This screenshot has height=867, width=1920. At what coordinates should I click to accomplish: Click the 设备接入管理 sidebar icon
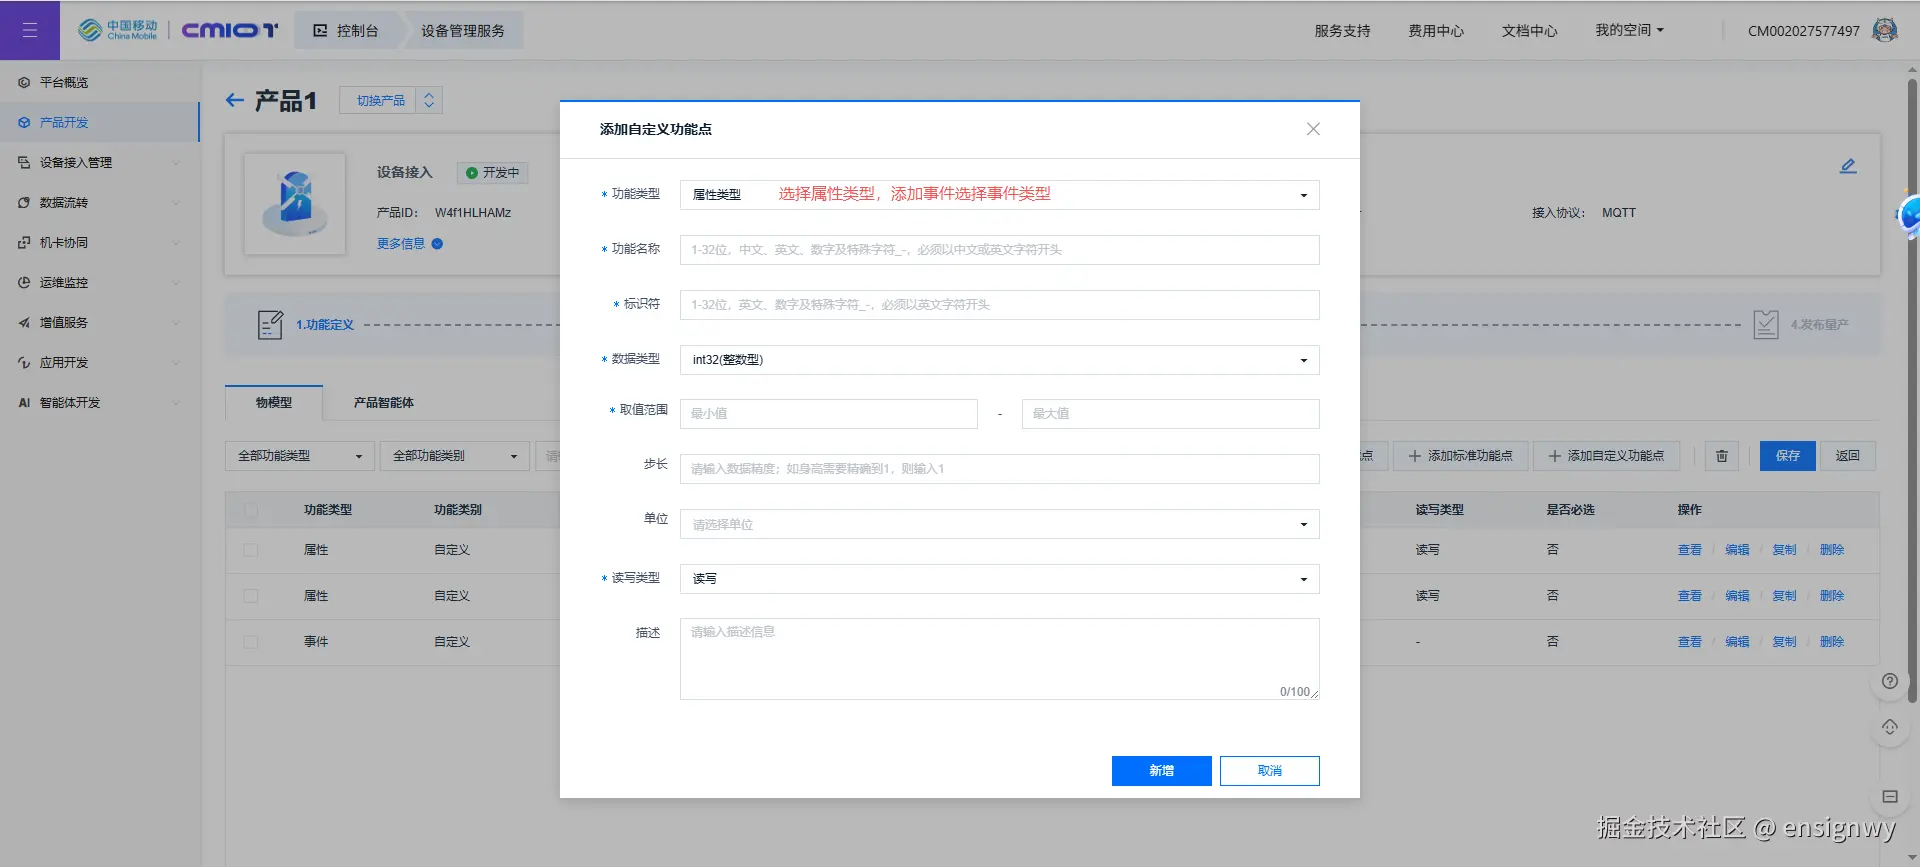(24, 163)
